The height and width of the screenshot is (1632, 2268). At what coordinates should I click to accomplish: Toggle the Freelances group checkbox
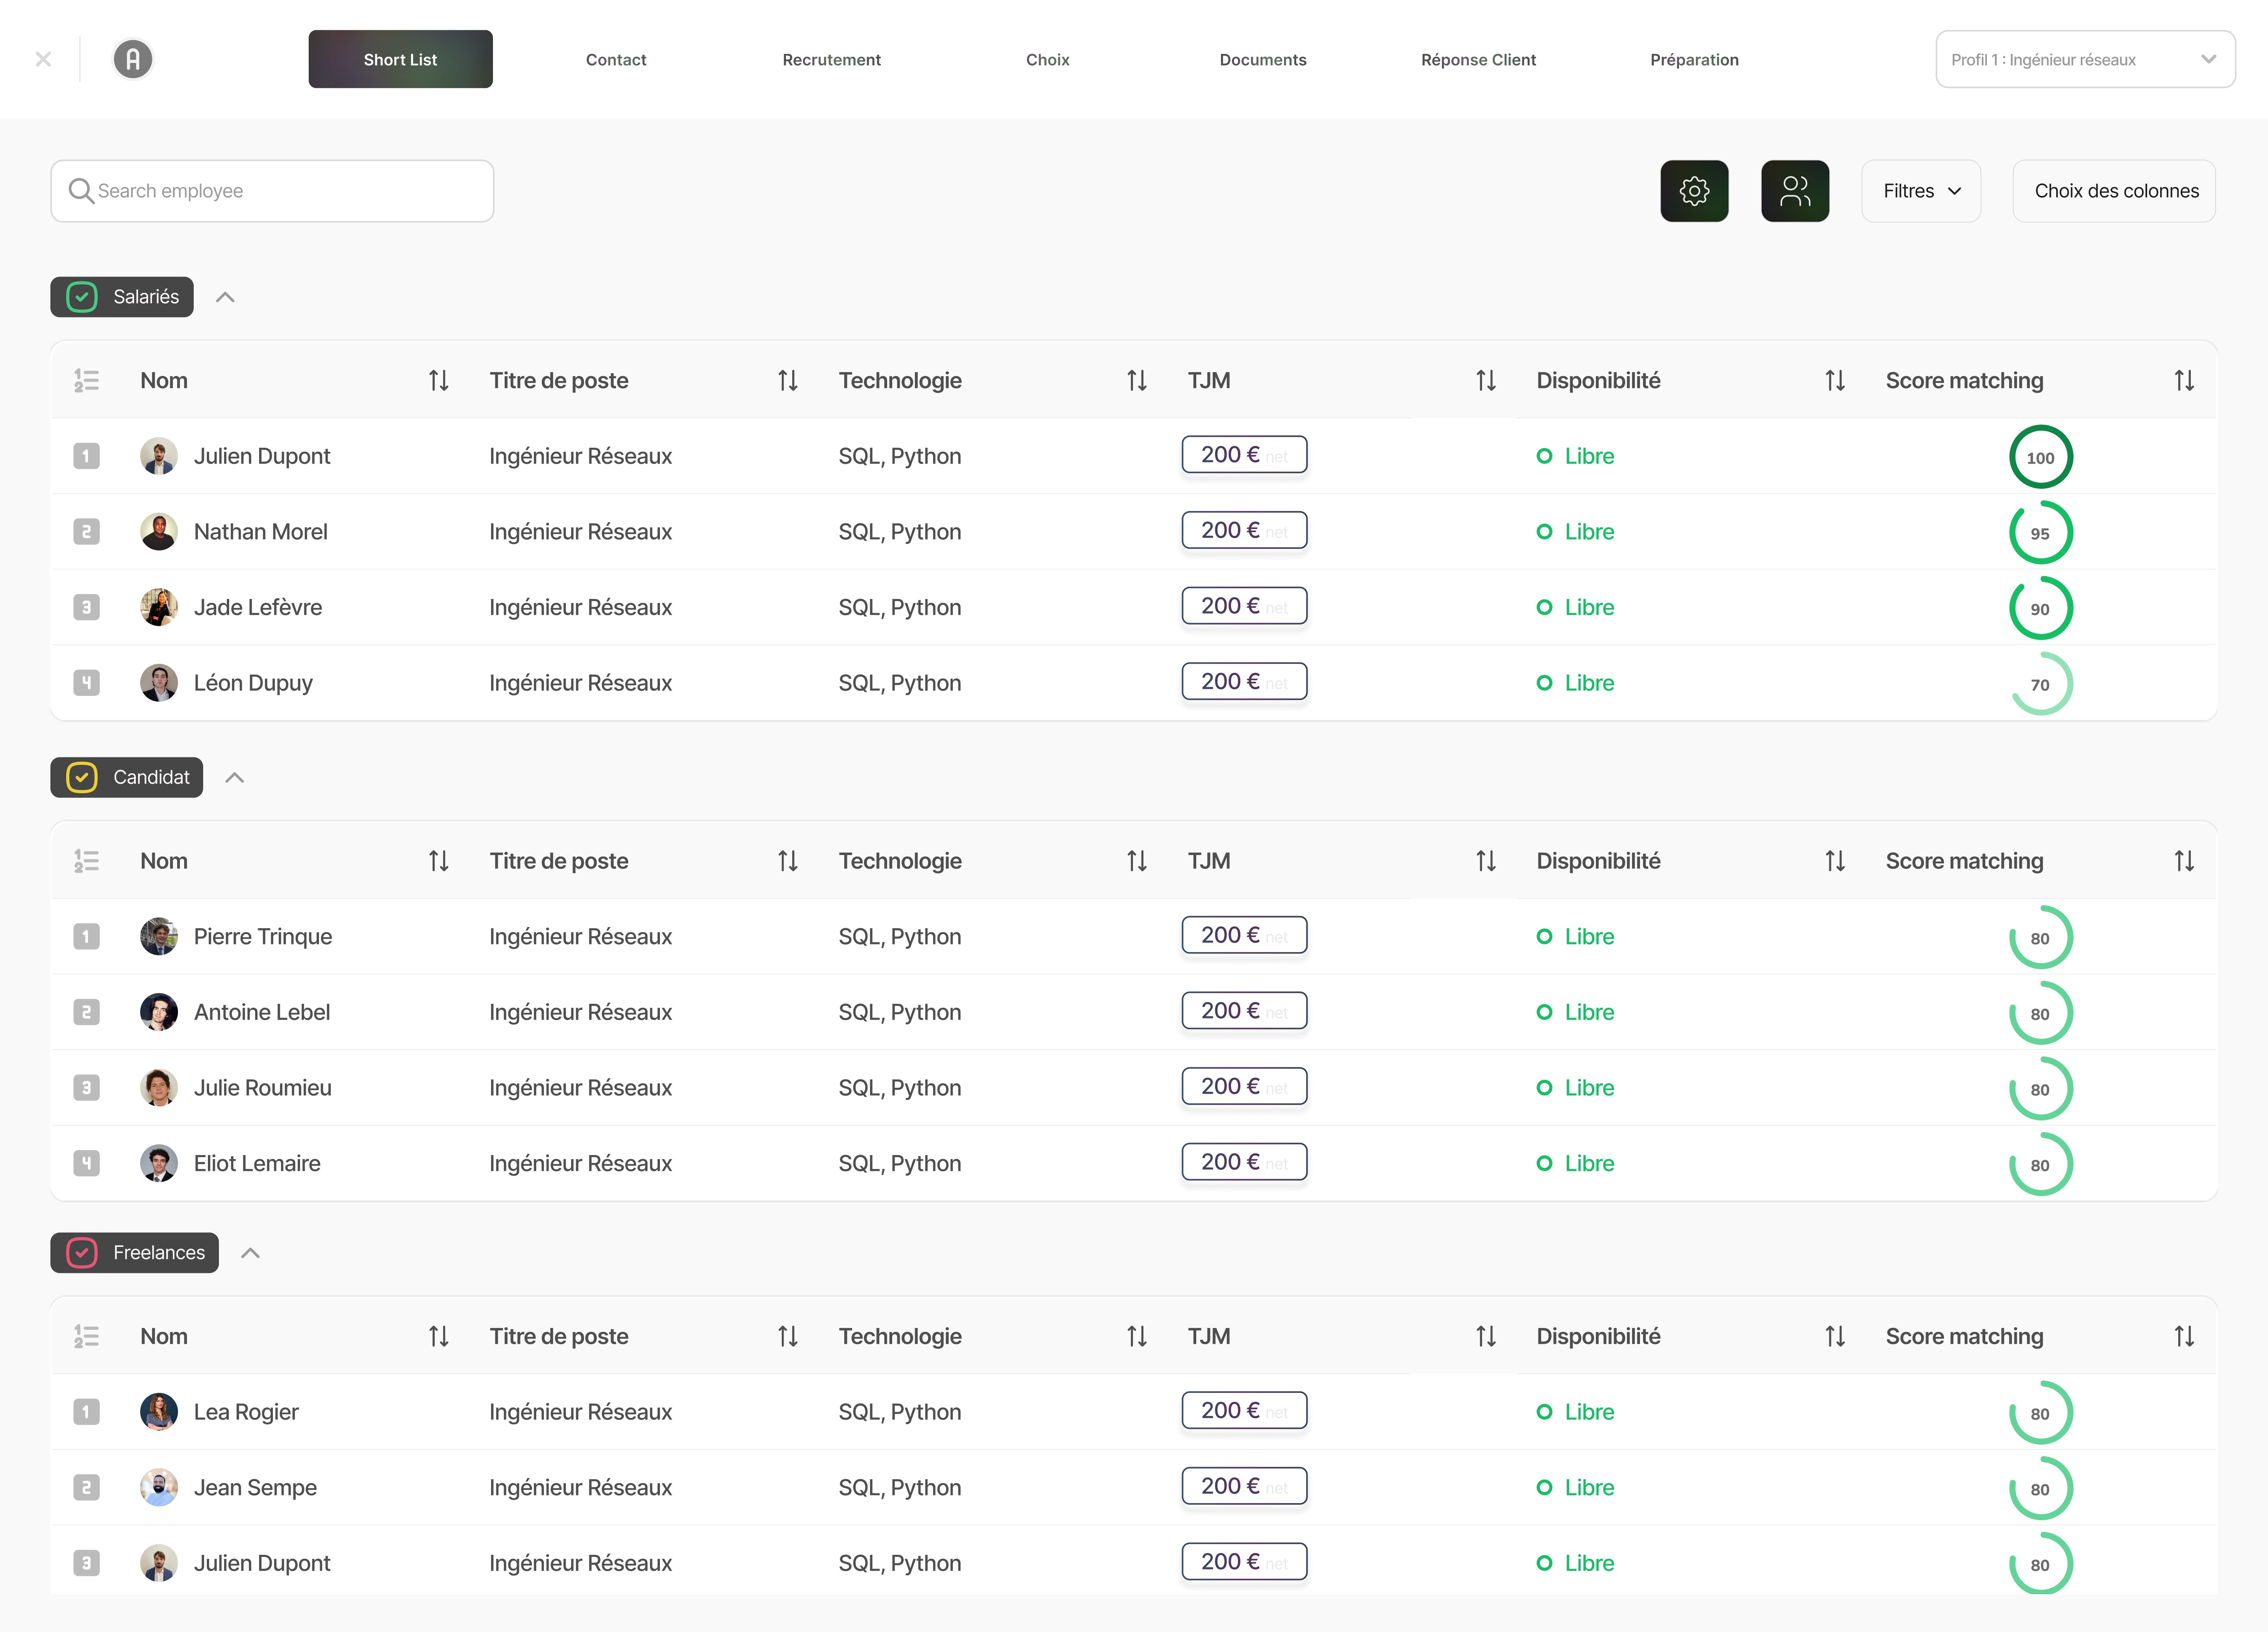point(82,1253)
